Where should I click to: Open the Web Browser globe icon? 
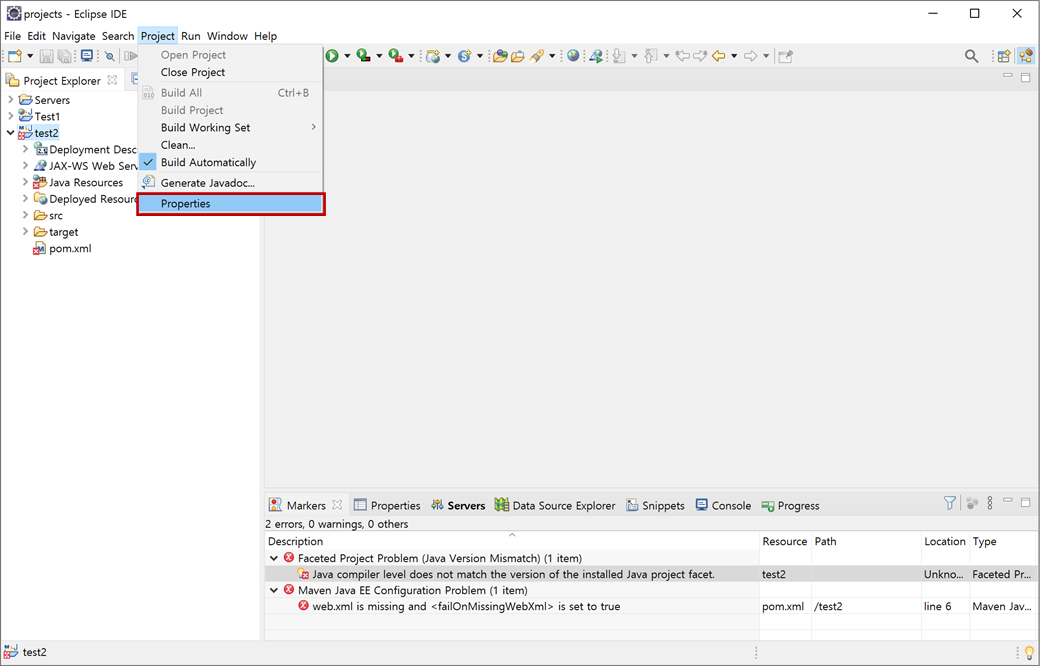(x=573, y=56)
